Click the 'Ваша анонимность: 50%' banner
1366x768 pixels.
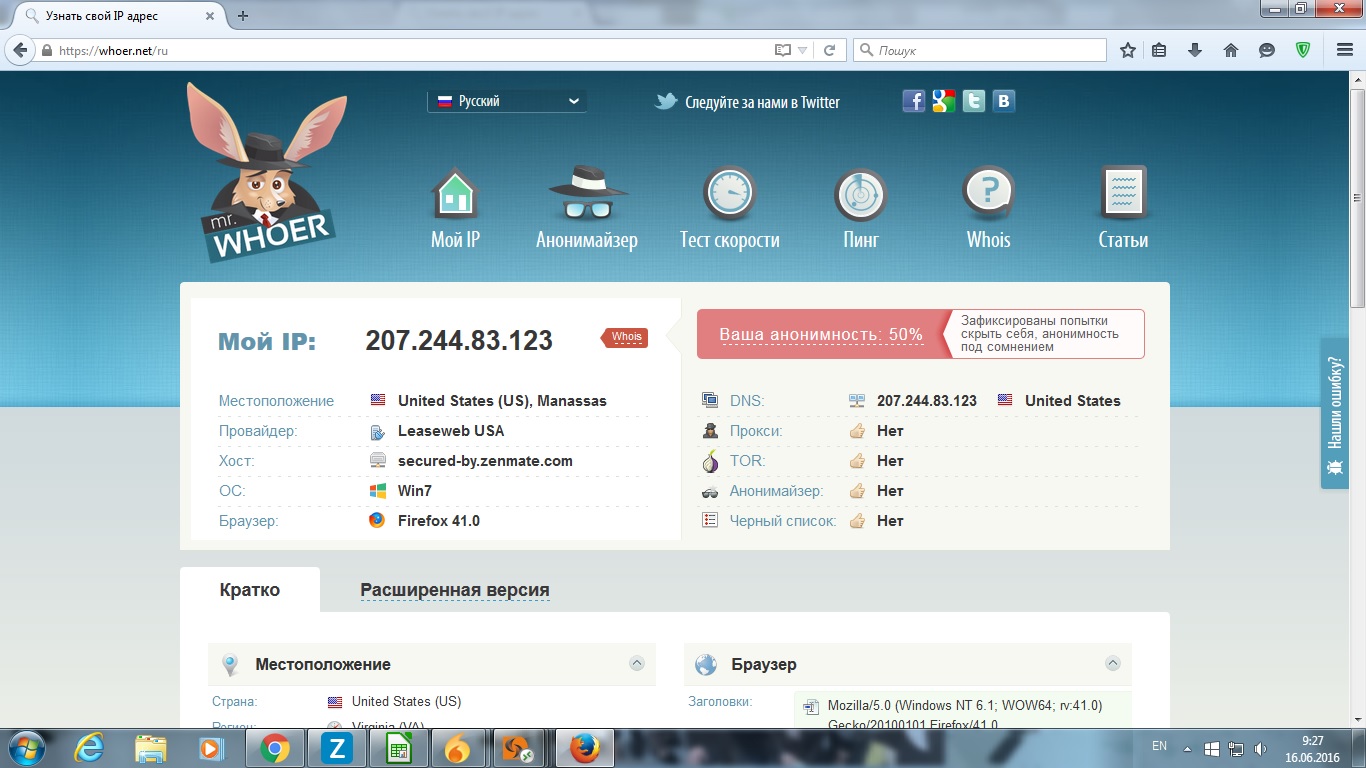click(821, 334)
